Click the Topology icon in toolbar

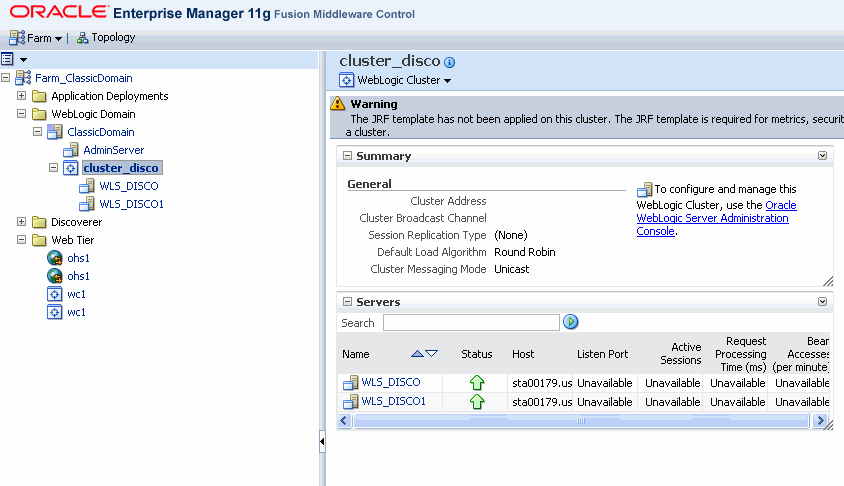82,38
